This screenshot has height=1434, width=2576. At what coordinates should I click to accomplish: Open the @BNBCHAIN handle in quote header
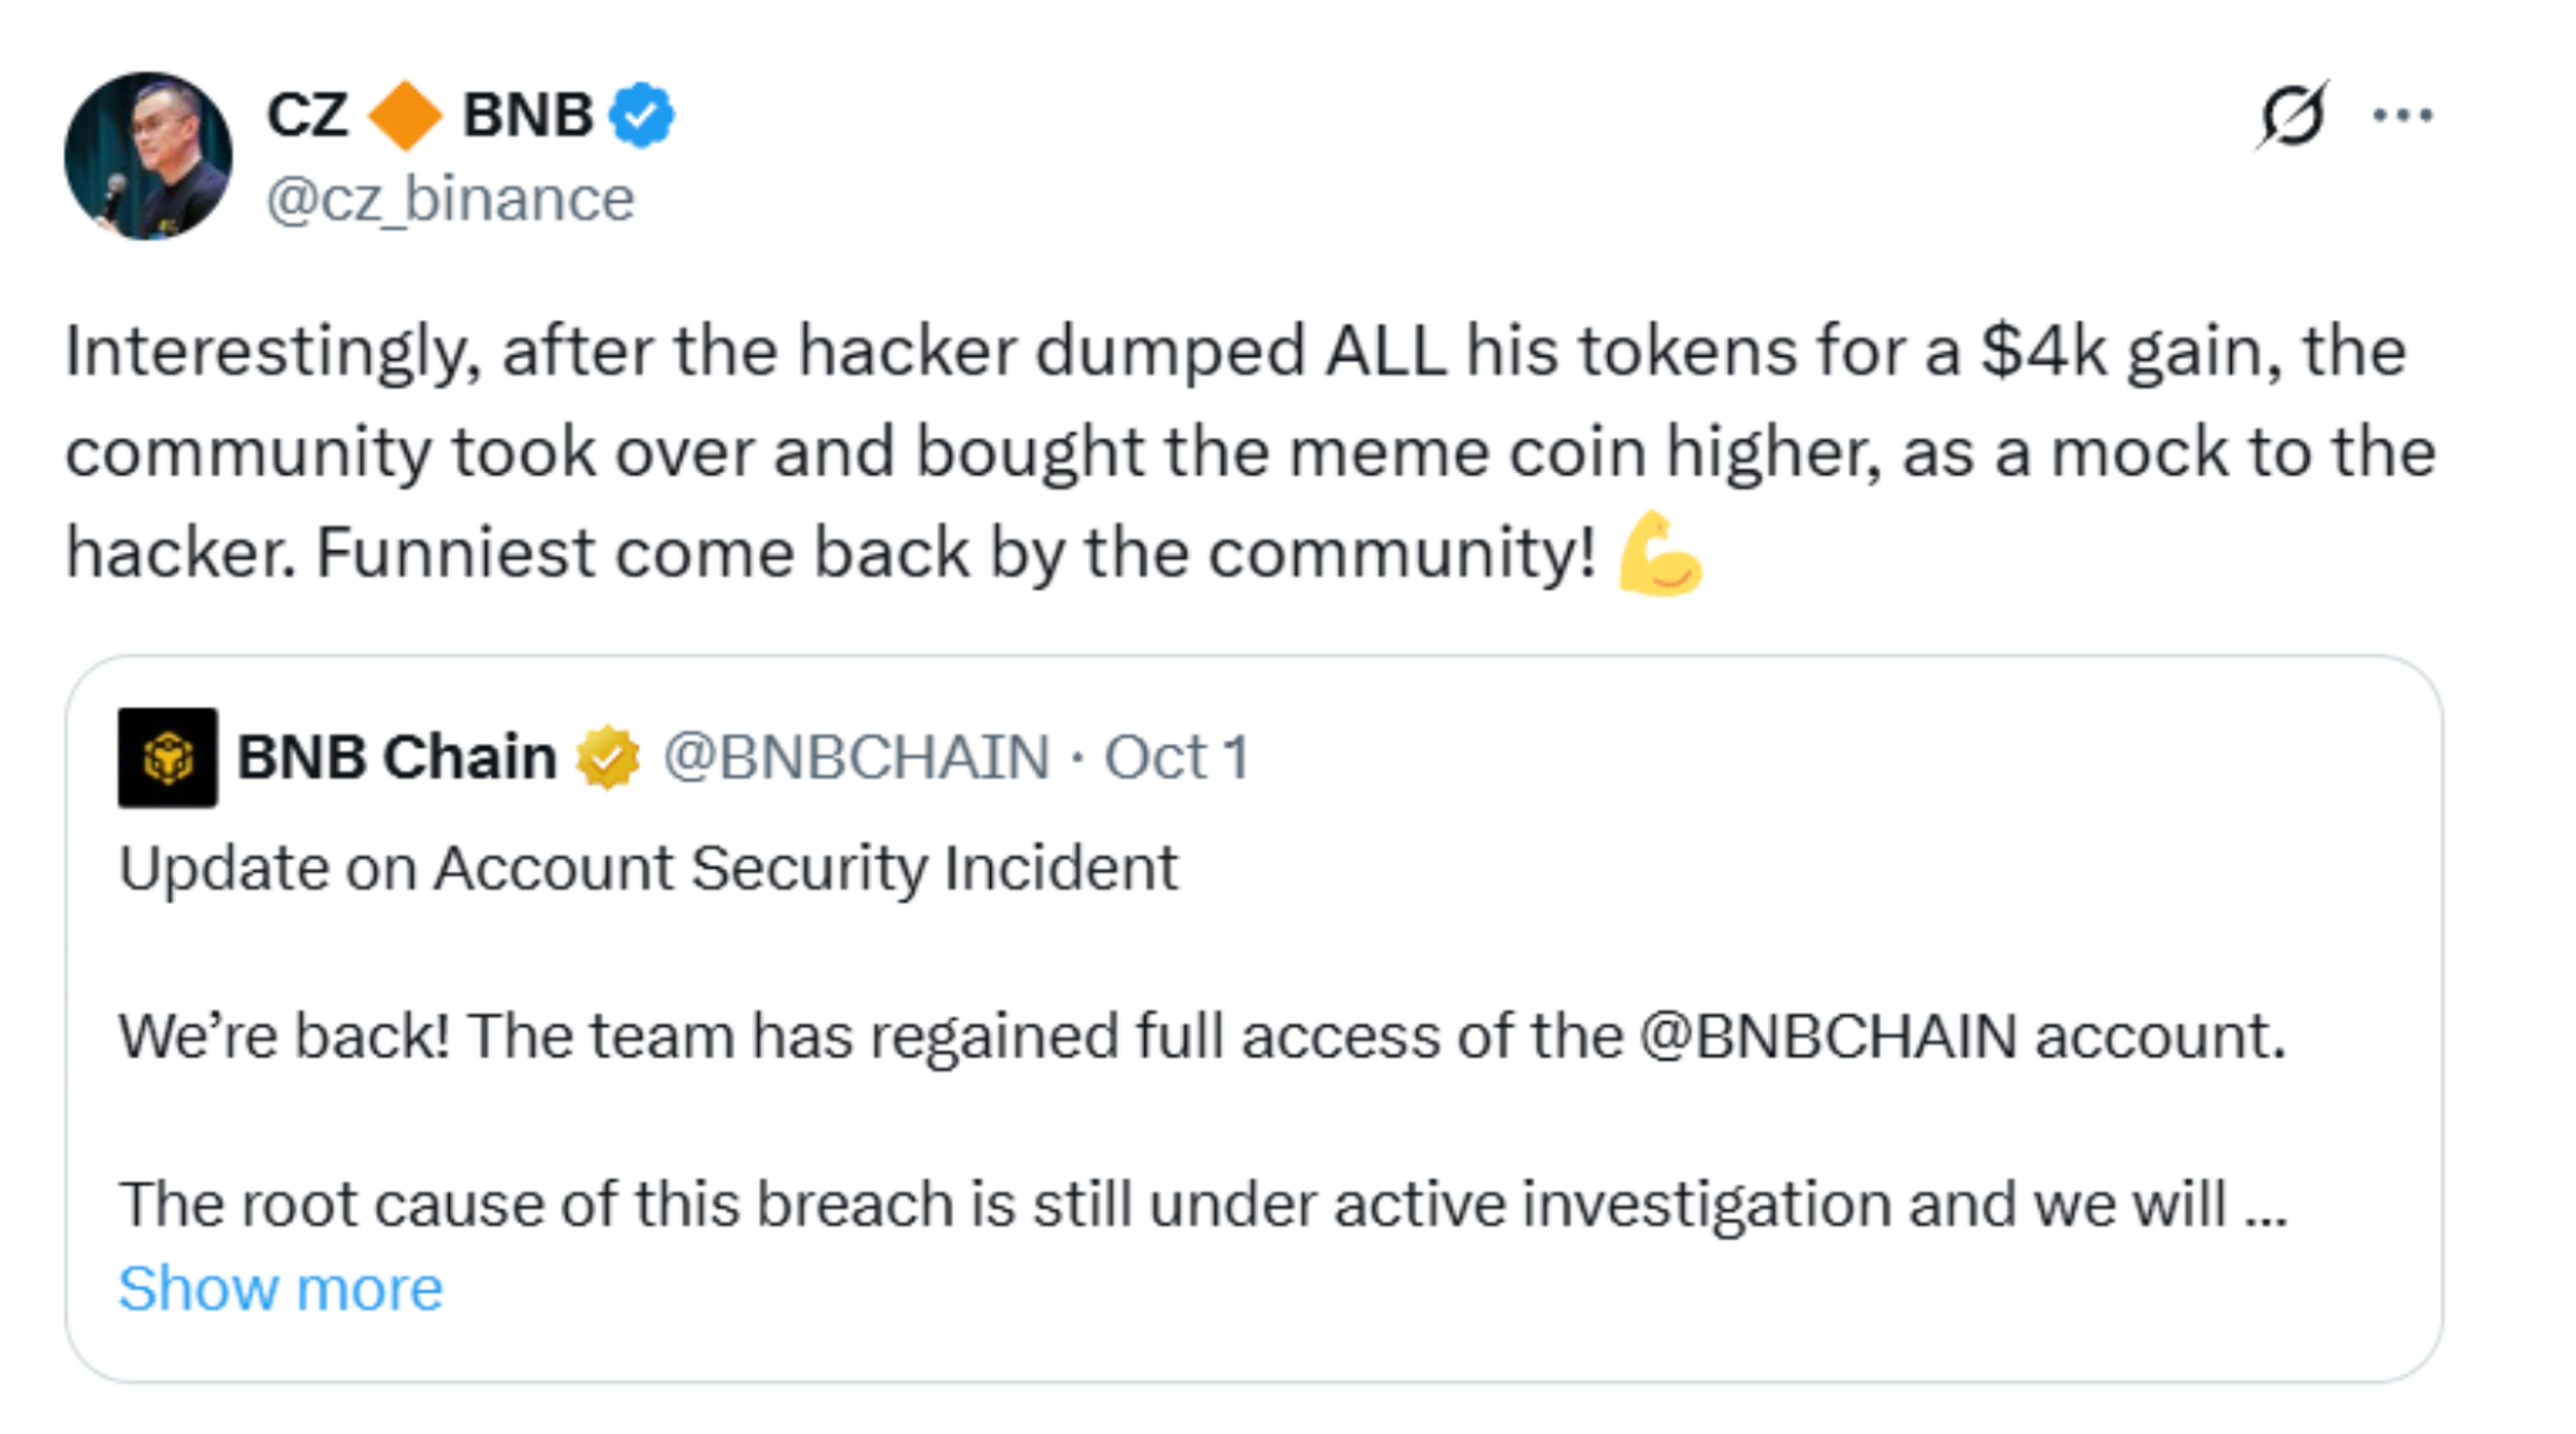[856, 757]
